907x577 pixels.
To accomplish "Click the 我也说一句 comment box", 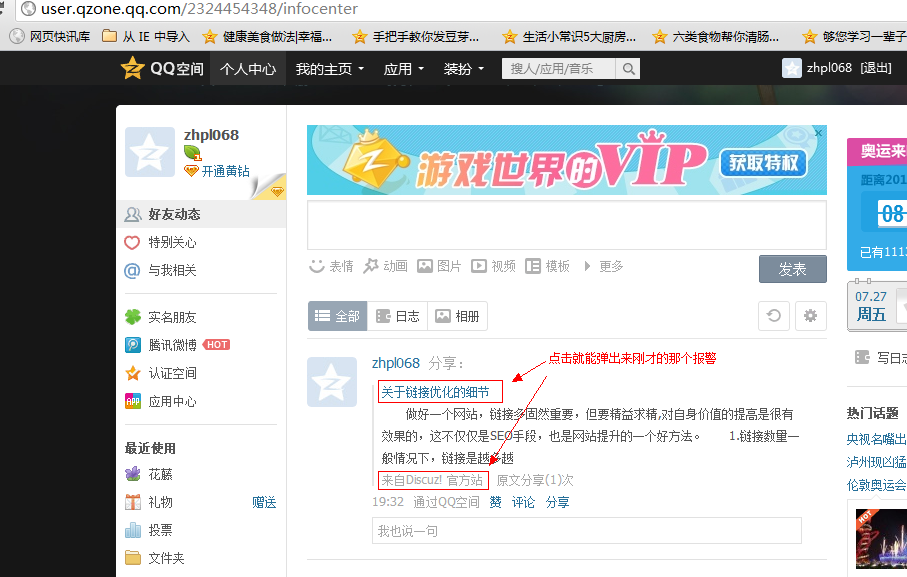I will pyautogui.click(x=587, y=531).
